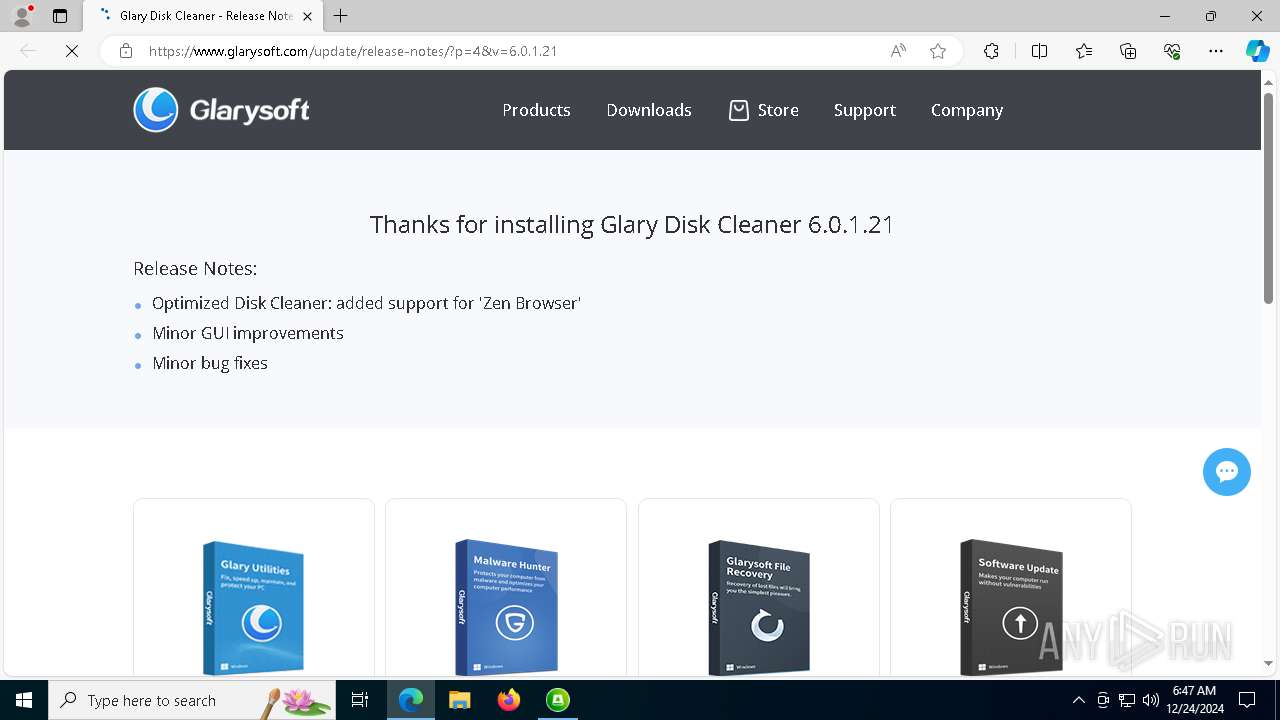
Task: Add this page to favorites
Action: (938, 51)
